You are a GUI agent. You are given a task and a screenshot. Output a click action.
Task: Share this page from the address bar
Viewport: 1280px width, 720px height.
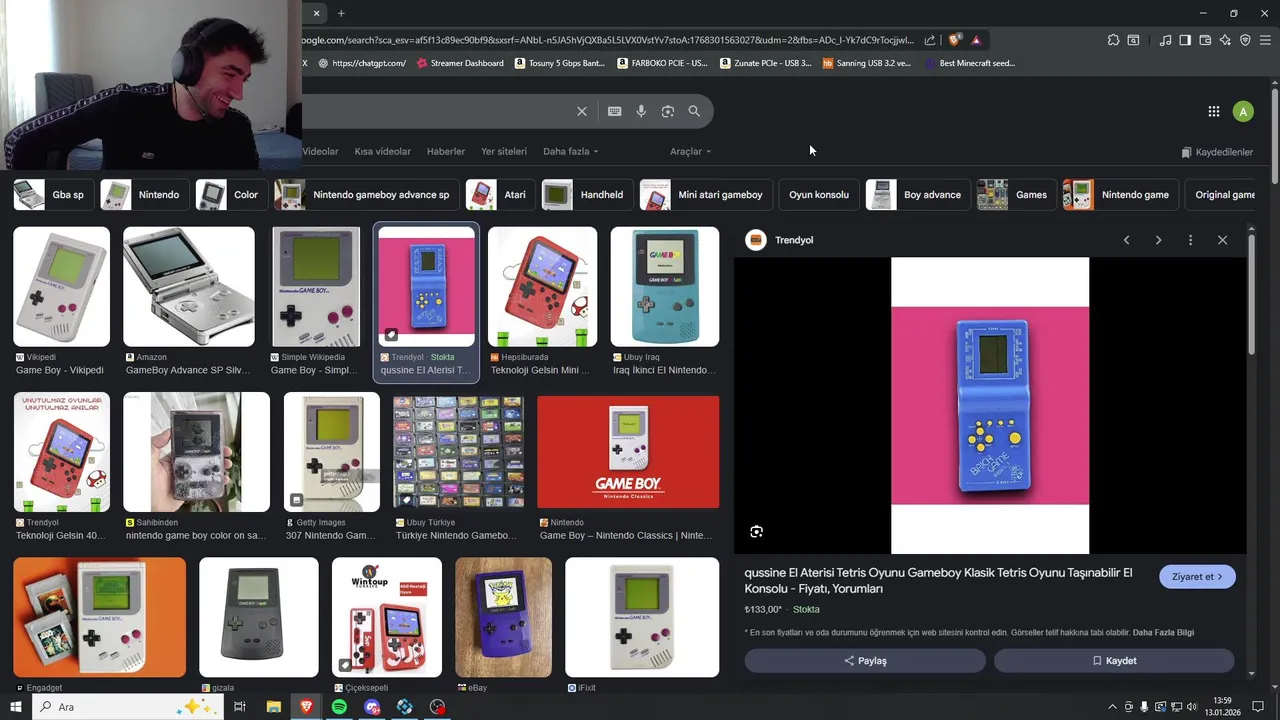(x=930, y=40)
